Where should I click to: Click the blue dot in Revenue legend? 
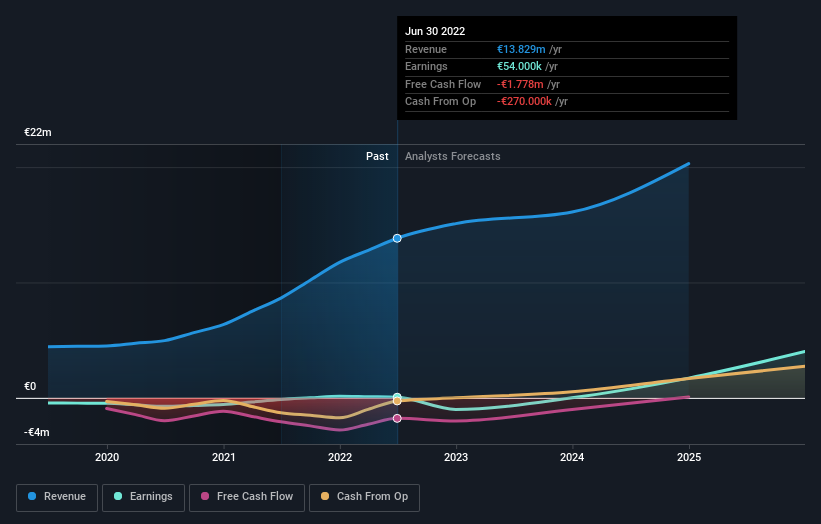32,496
